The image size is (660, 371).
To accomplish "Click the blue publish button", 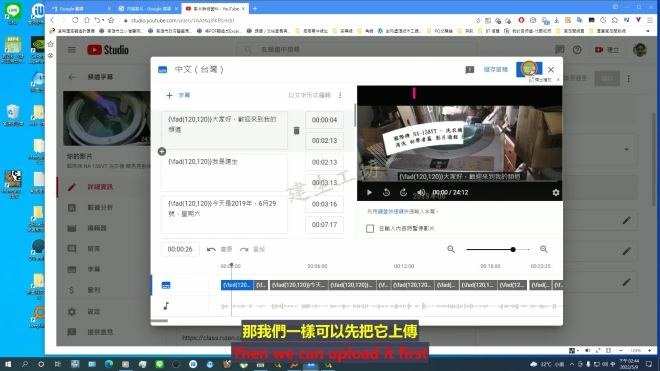I will point(529,69).
